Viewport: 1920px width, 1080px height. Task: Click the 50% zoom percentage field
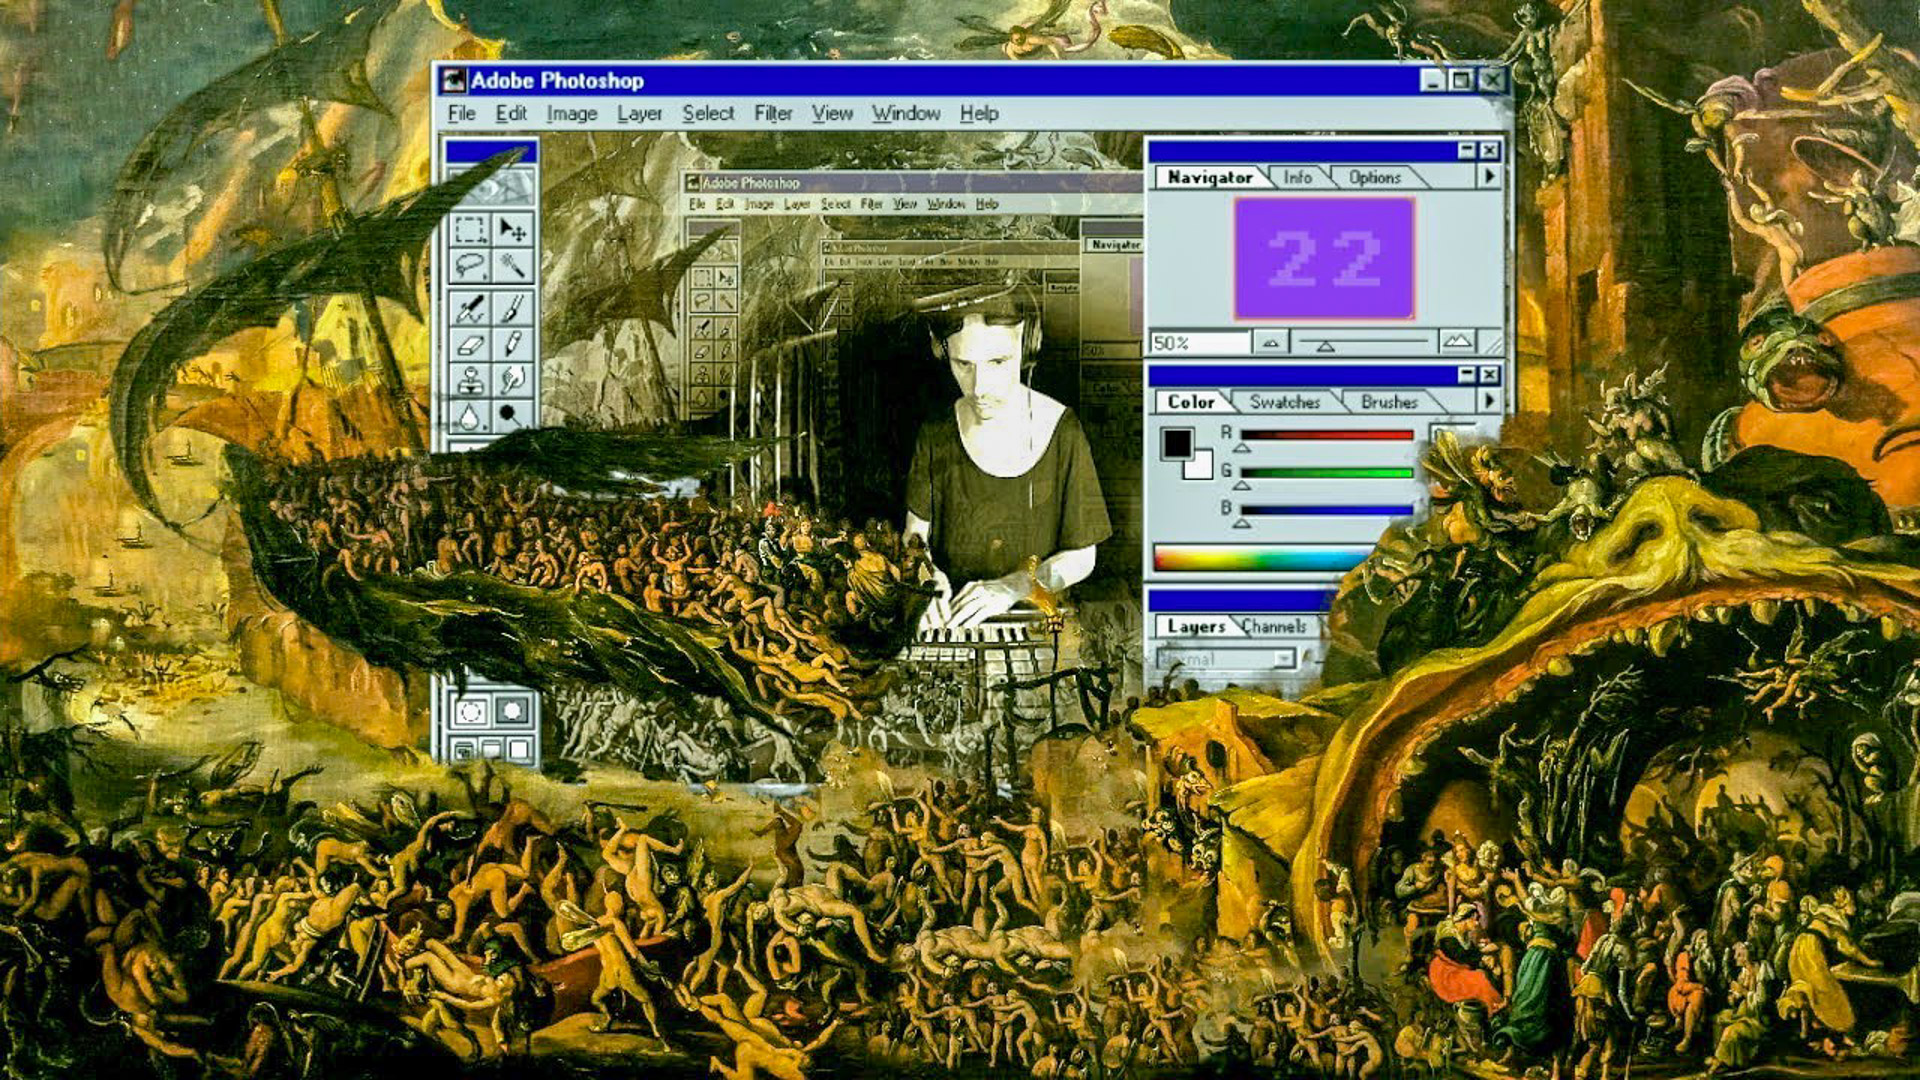click(x=1199, y=343)
